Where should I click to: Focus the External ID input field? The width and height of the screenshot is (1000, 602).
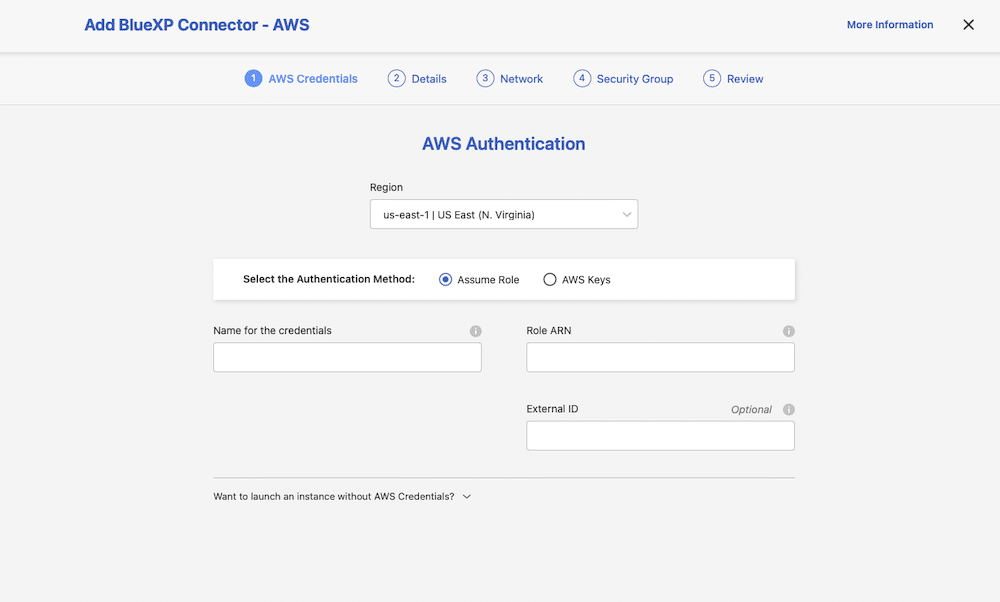pos(660,436)
